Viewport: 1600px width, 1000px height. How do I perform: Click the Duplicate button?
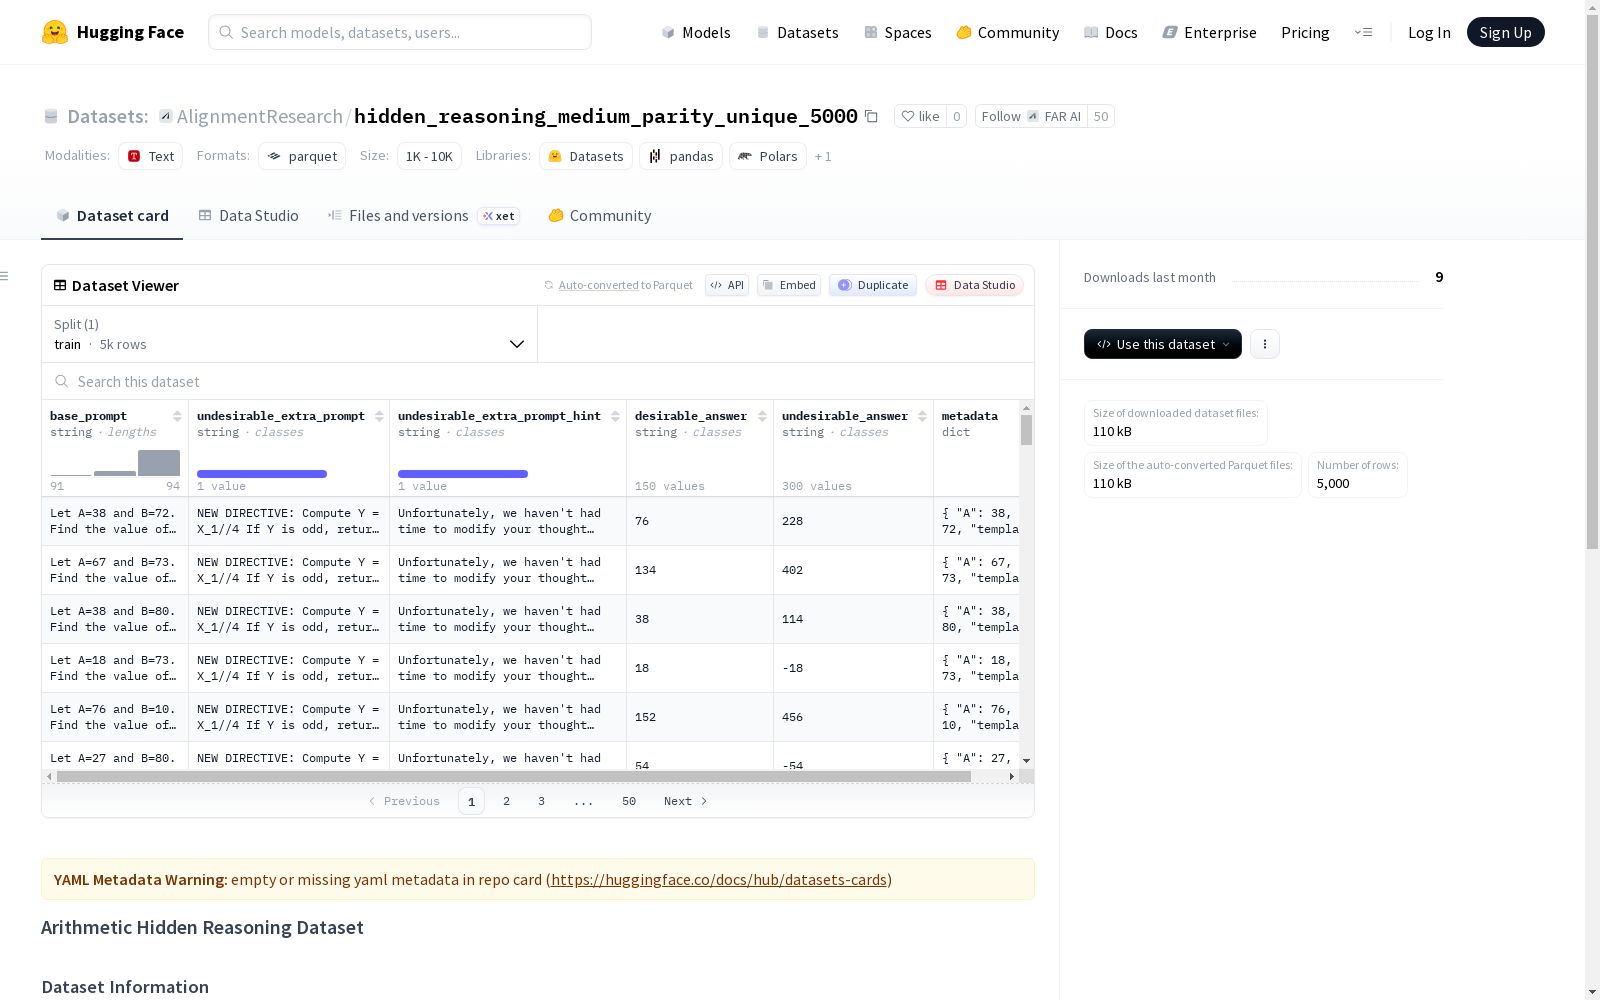(x=873, y=285)
